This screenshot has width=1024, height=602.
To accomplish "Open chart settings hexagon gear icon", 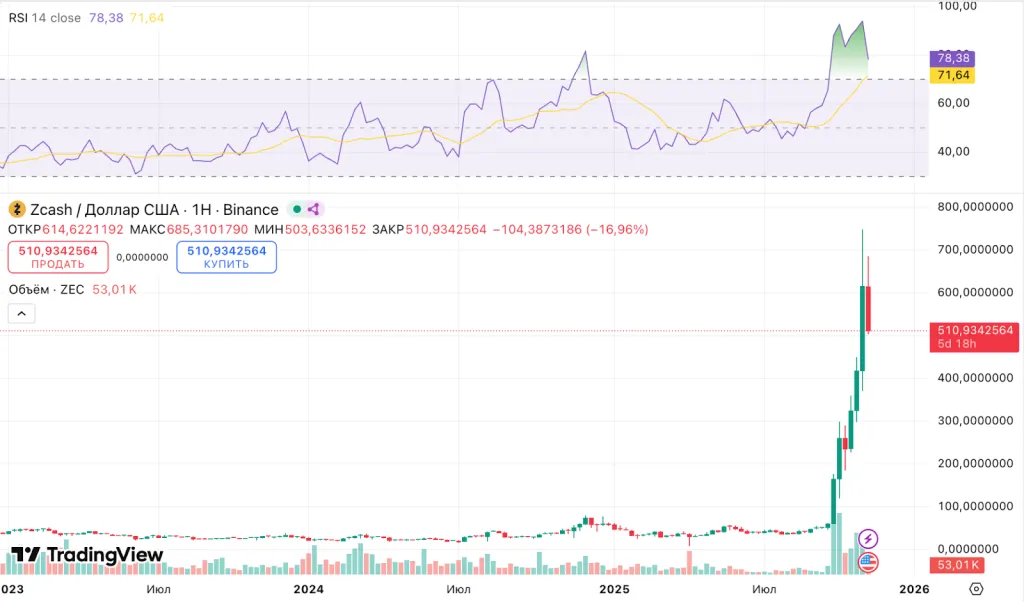I will (977, 589).
